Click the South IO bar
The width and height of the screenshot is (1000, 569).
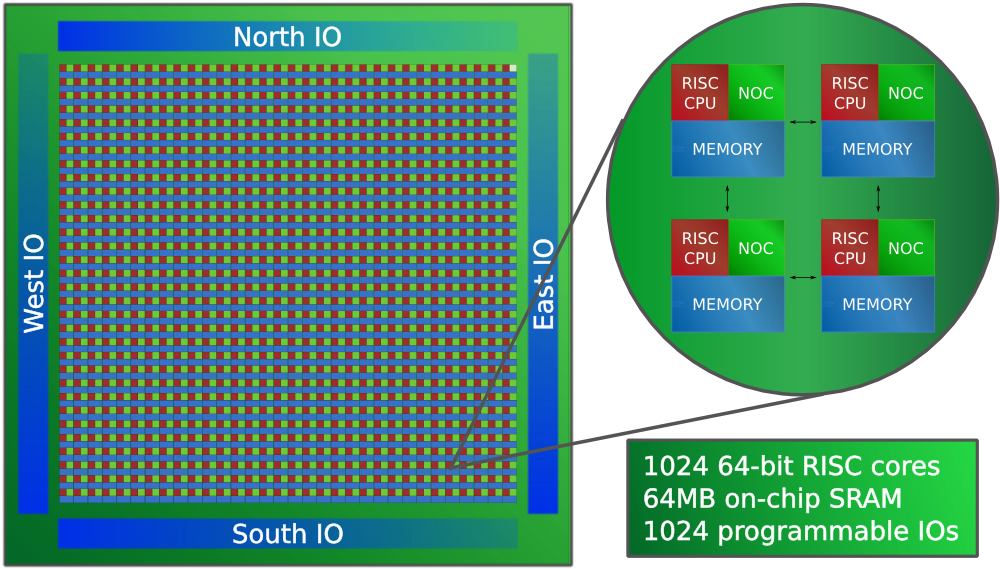(x=287, y=534)
